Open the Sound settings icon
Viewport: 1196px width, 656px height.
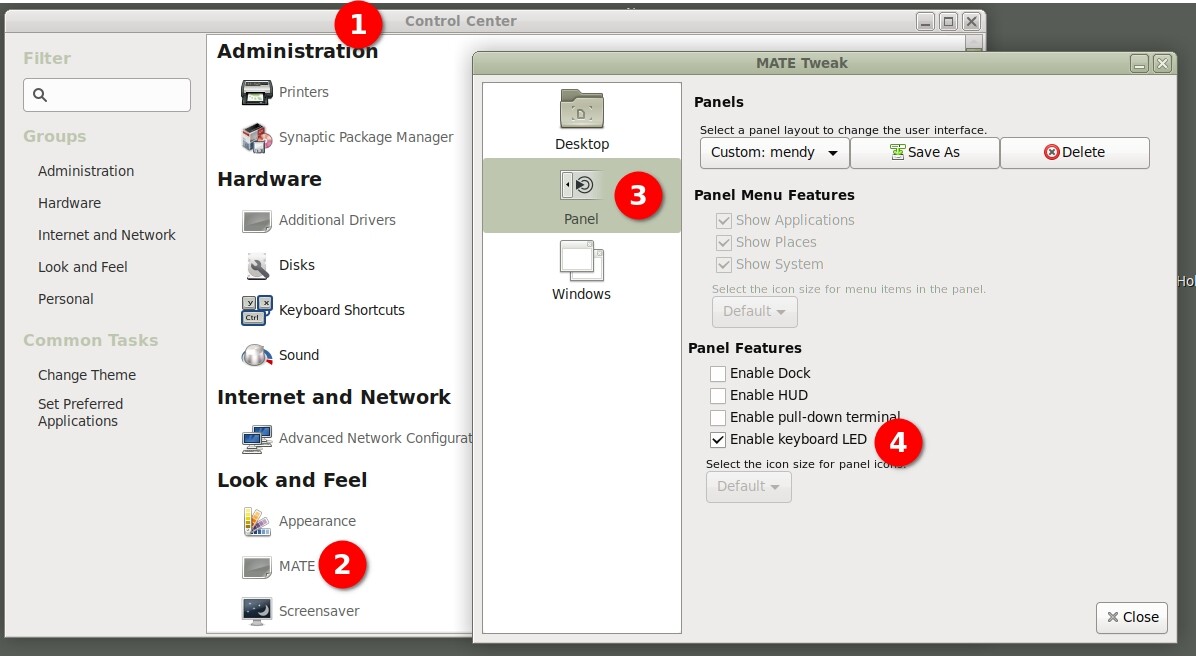click(256, 355)
